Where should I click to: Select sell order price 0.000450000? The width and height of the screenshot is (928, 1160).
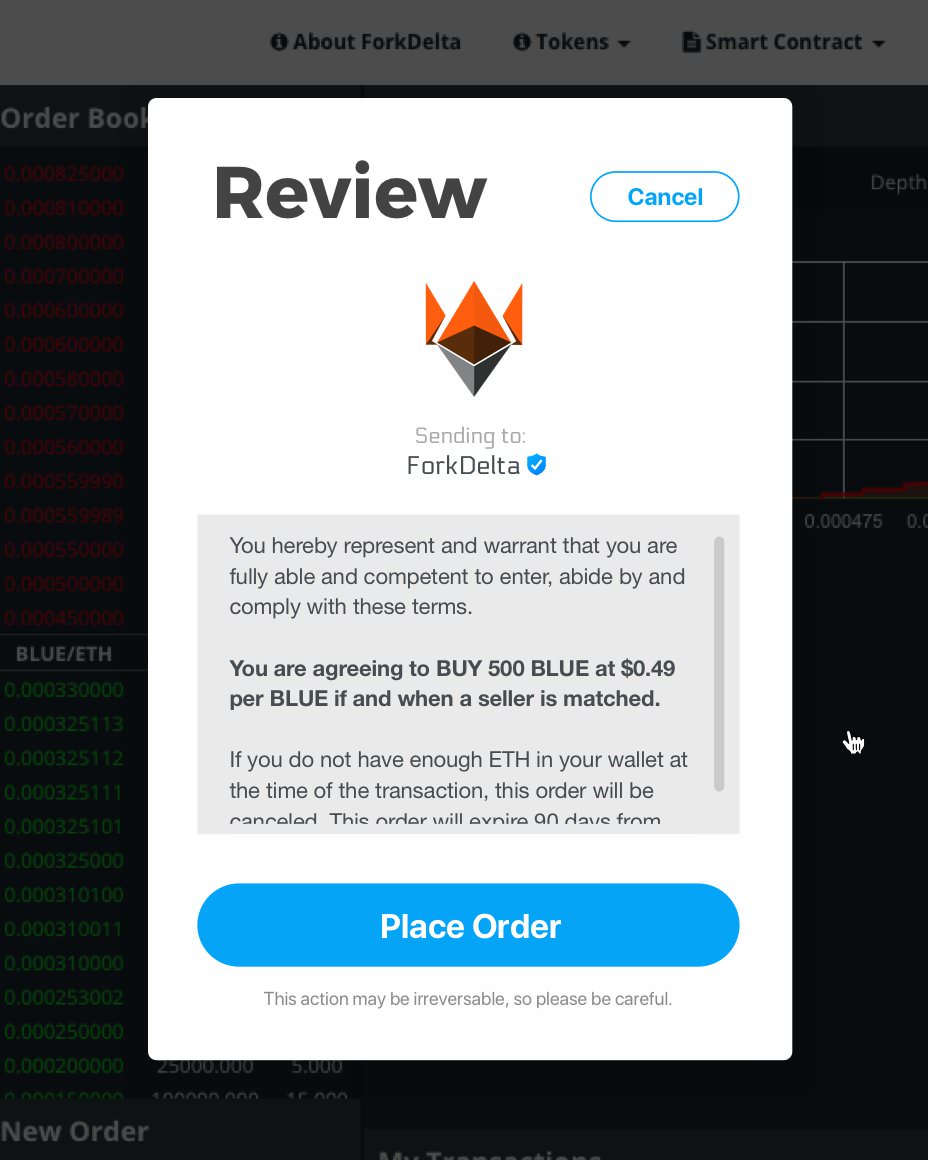pyautogui.click(x=64, y=618)
